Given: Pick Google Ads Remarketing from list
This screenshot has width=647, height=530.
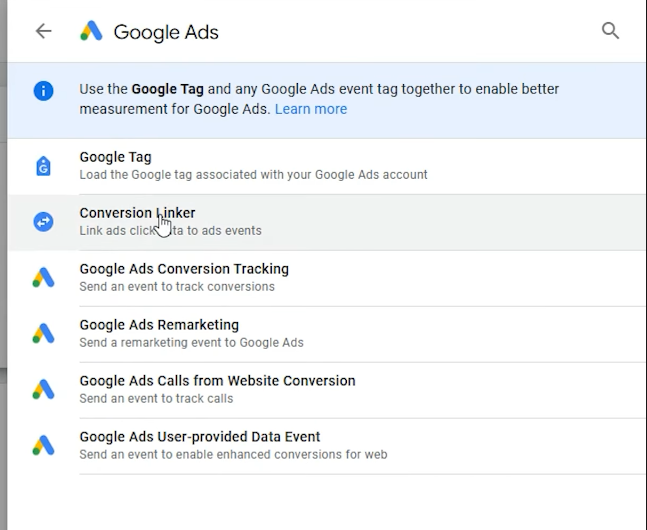Looking at the screenshot, I should click(327, 334).
